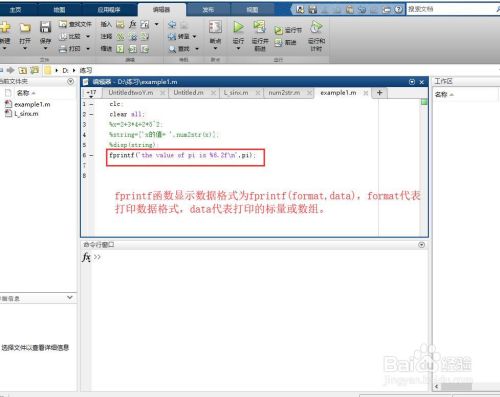This screenshot has height=397, width=500.
Task: Click the comment percent icon next to 注释
Action: click(120, 36)
